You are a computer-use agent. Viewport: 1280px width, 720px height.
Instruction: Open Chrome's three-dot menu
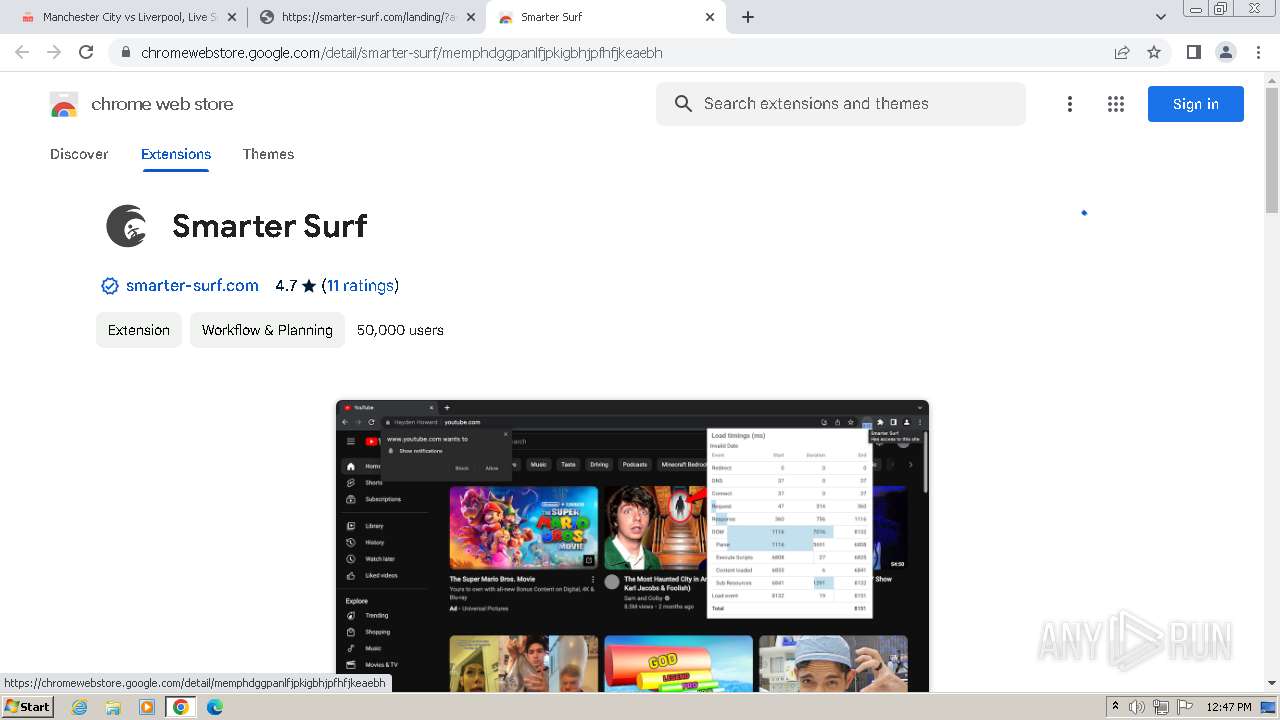1258,52
